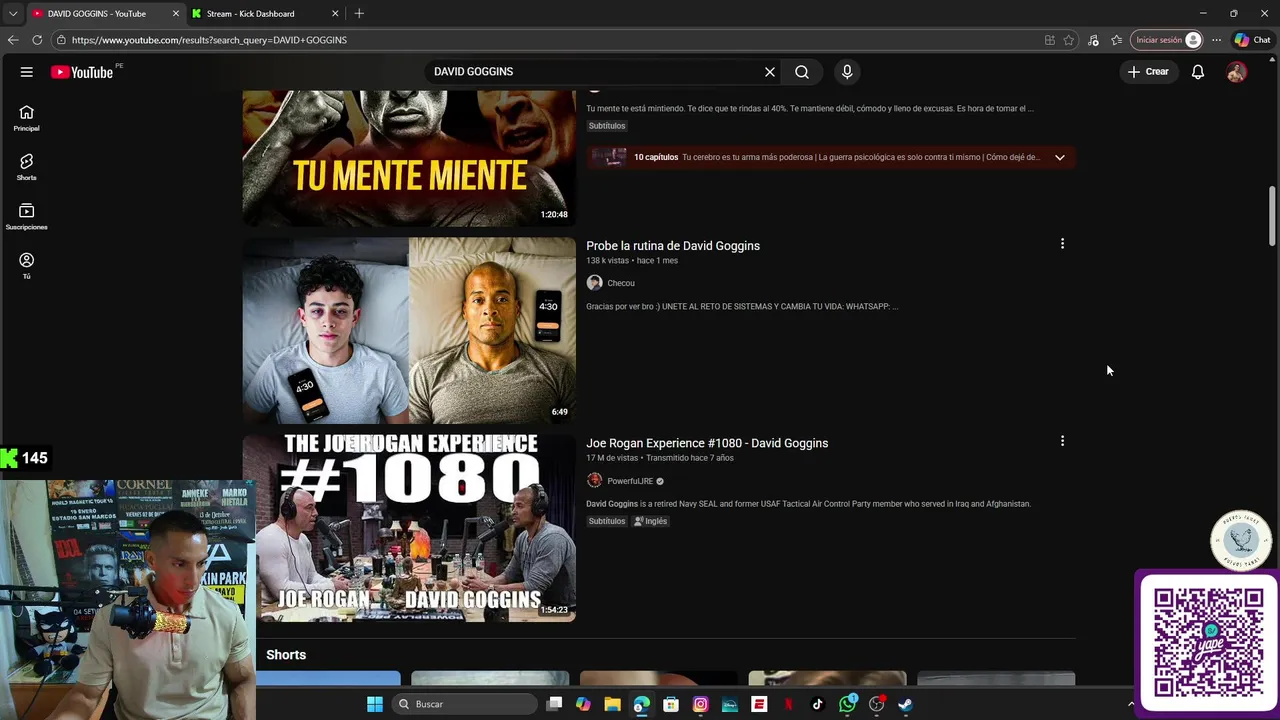Viewport: 1280px width, 720px height.
Task: Open options for Joe Rogan #1080 video
Action: [x=1062, y=441]
